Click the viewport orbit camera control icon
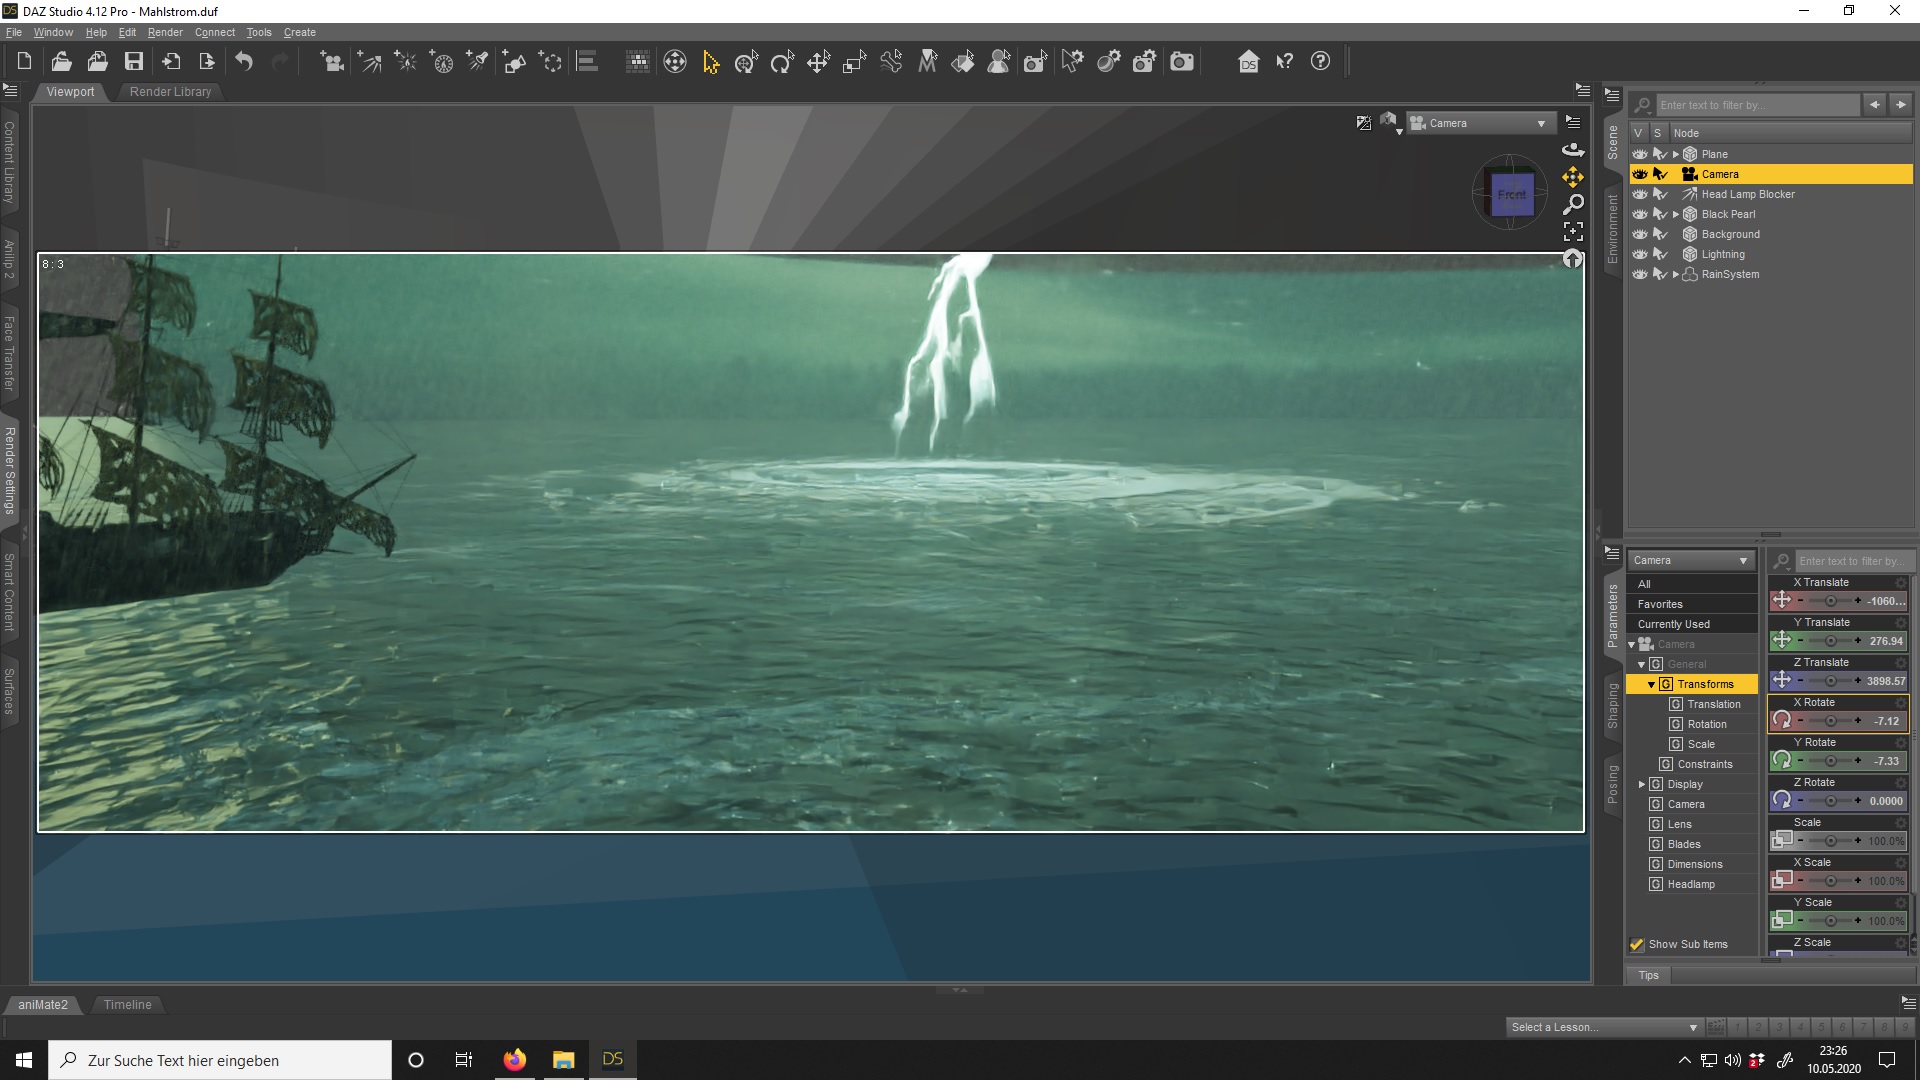The width and height of the screenshot is (1920, 1080). pos(1573,150)
